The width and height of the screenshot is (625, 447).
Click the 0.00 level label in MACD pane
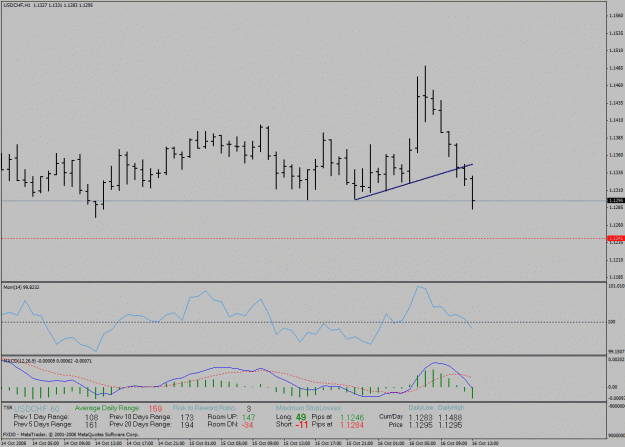click(613, 387)
